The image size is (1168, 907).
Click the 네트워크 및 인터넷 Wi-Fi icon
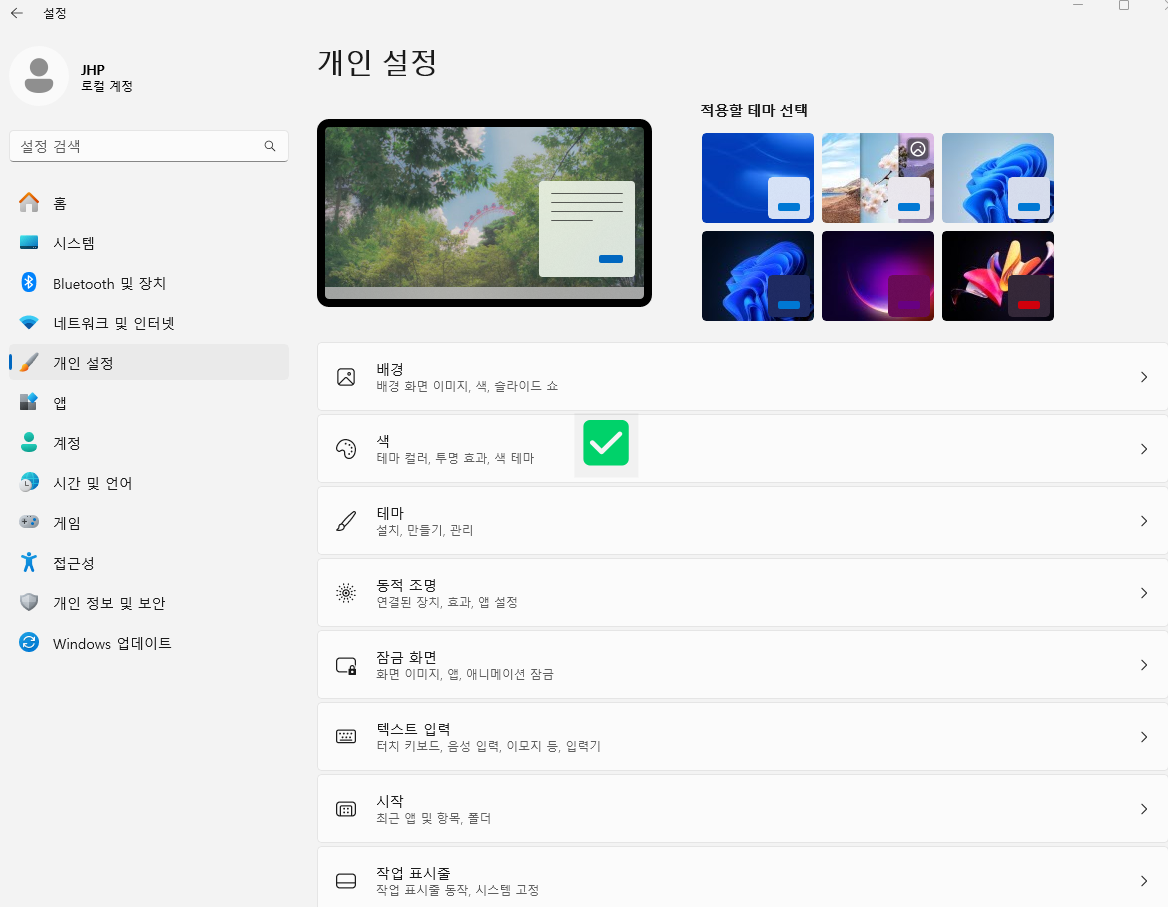click(29, 322)
